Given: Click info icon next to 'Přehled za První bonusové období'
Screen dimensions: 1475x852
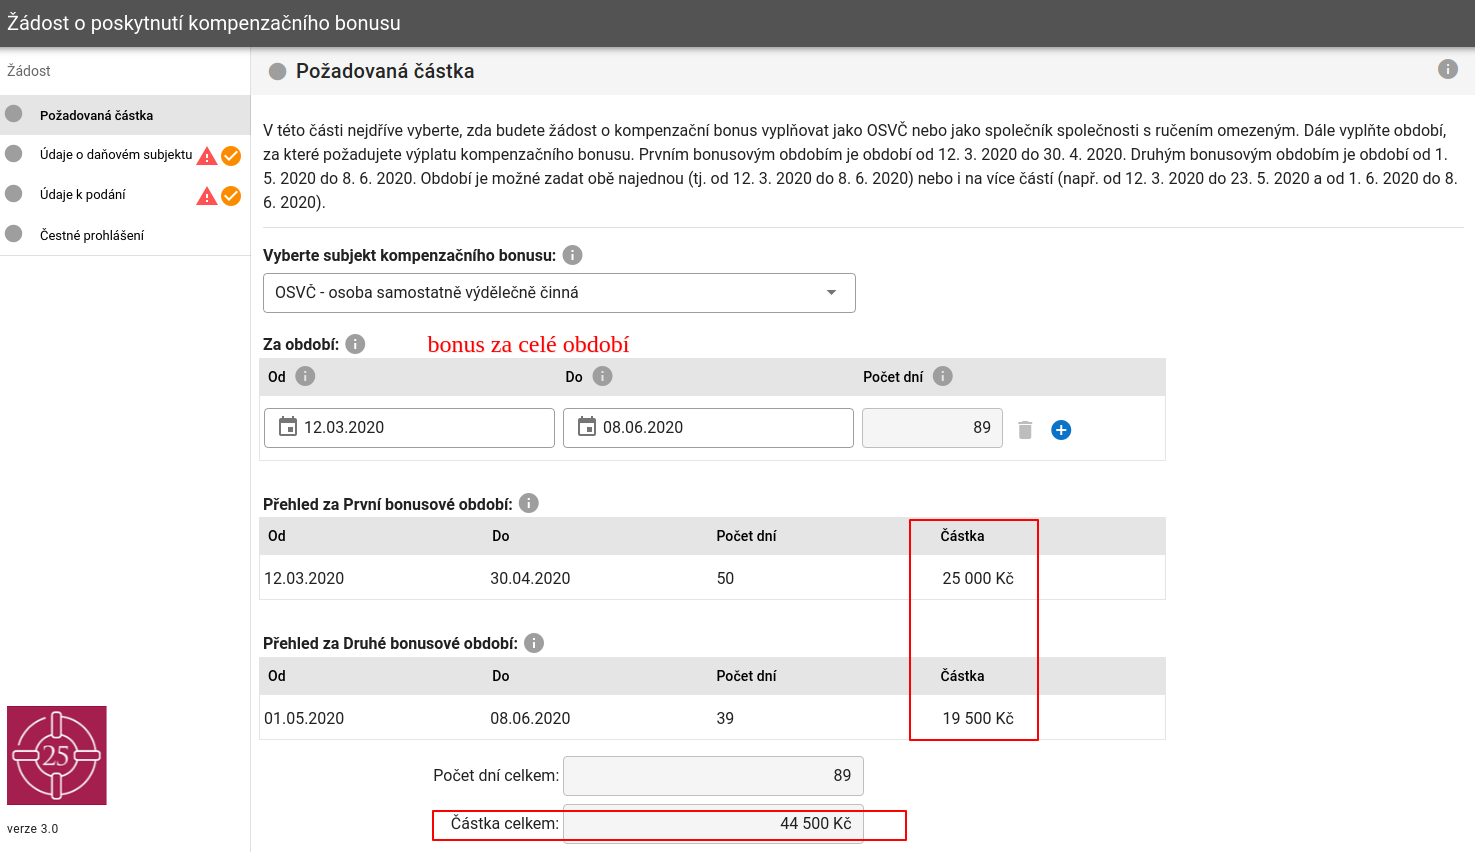Looking at the screenshot, I should pyautogui.click(x=529, y=503).
